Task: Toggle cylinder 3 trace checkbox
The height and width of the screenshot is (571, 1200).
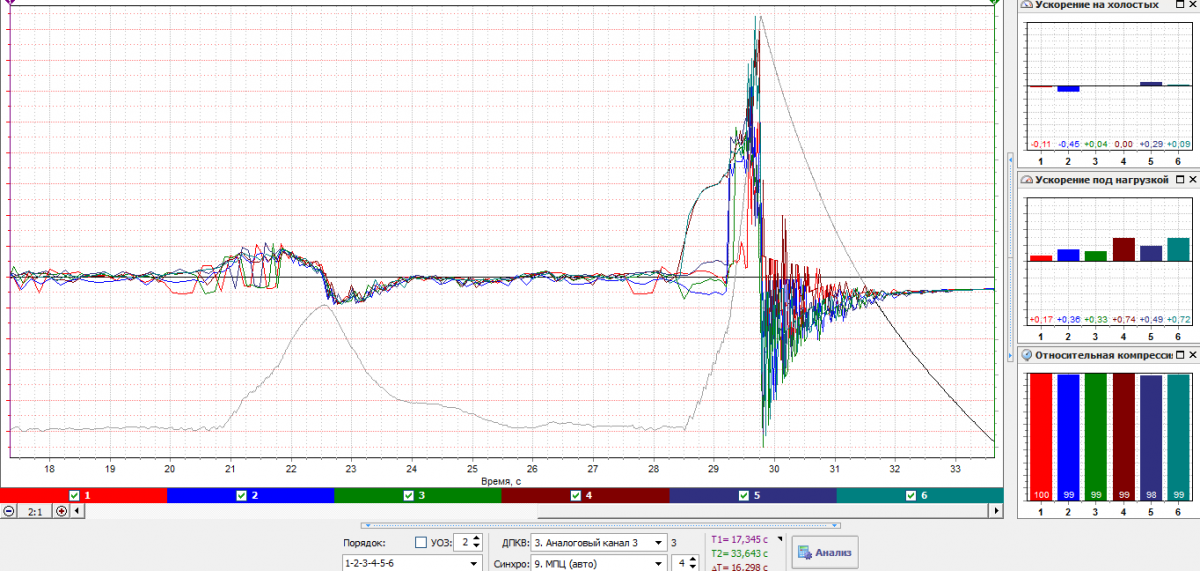Action: (409, 495)
